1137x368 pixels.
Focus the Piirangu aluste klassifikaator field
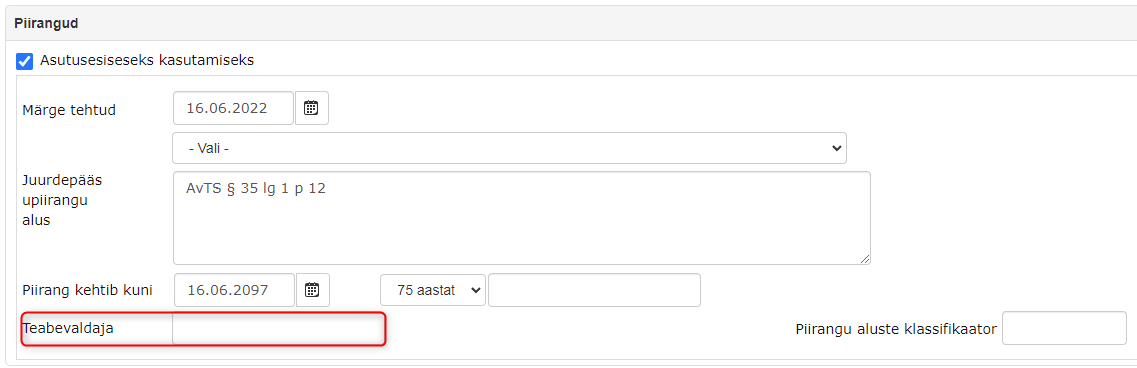1064,329
